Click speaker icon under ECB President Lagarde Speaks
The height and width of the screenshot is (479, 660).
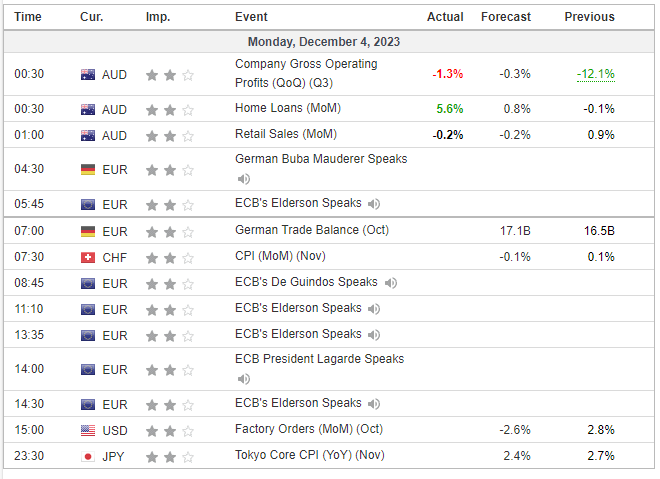(244, 379)
